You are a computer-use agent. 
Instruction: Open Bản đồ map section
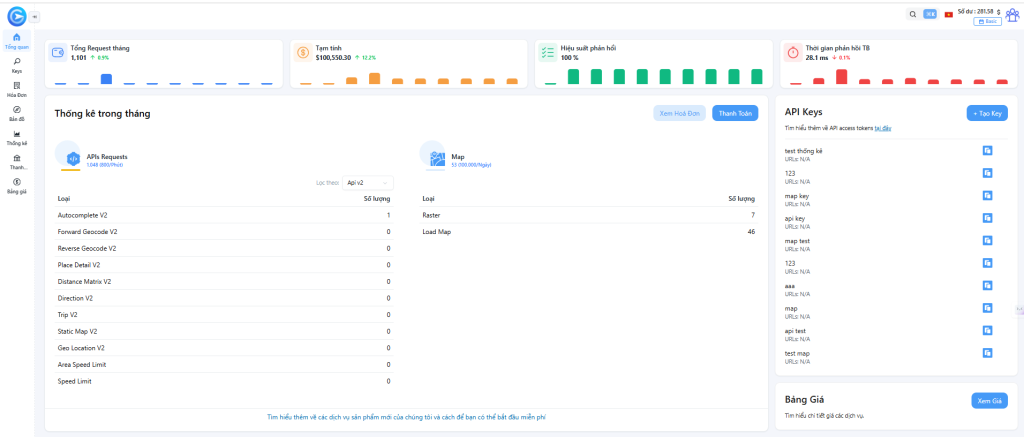point(17,113)
